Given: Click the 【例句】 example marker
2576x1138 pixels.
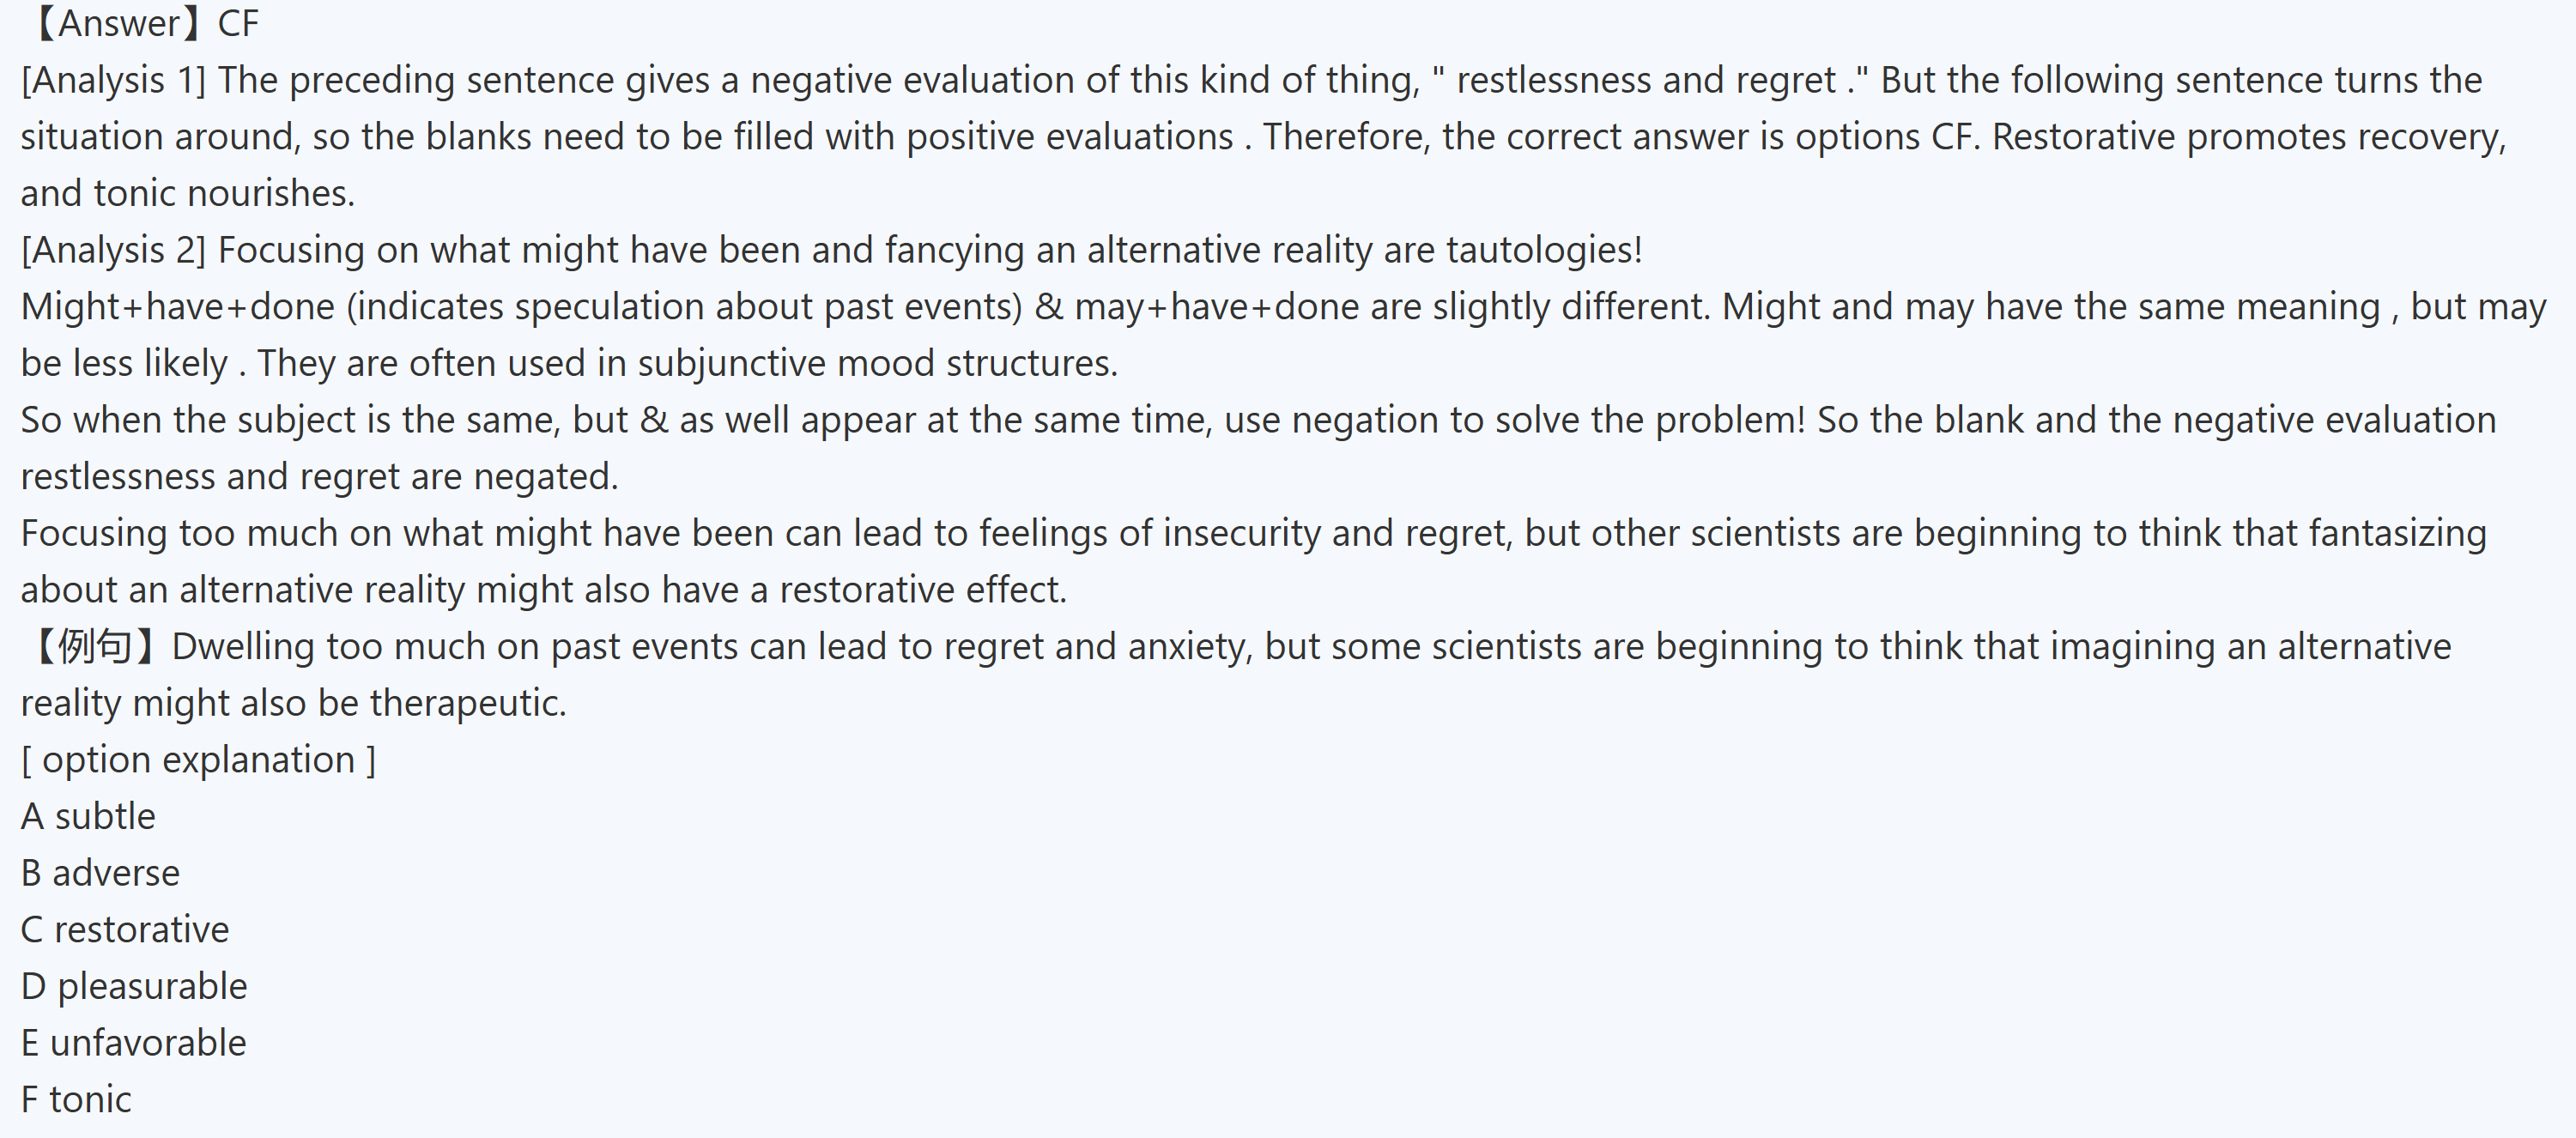Looking at the screenshot, I should tap(94, 647).
